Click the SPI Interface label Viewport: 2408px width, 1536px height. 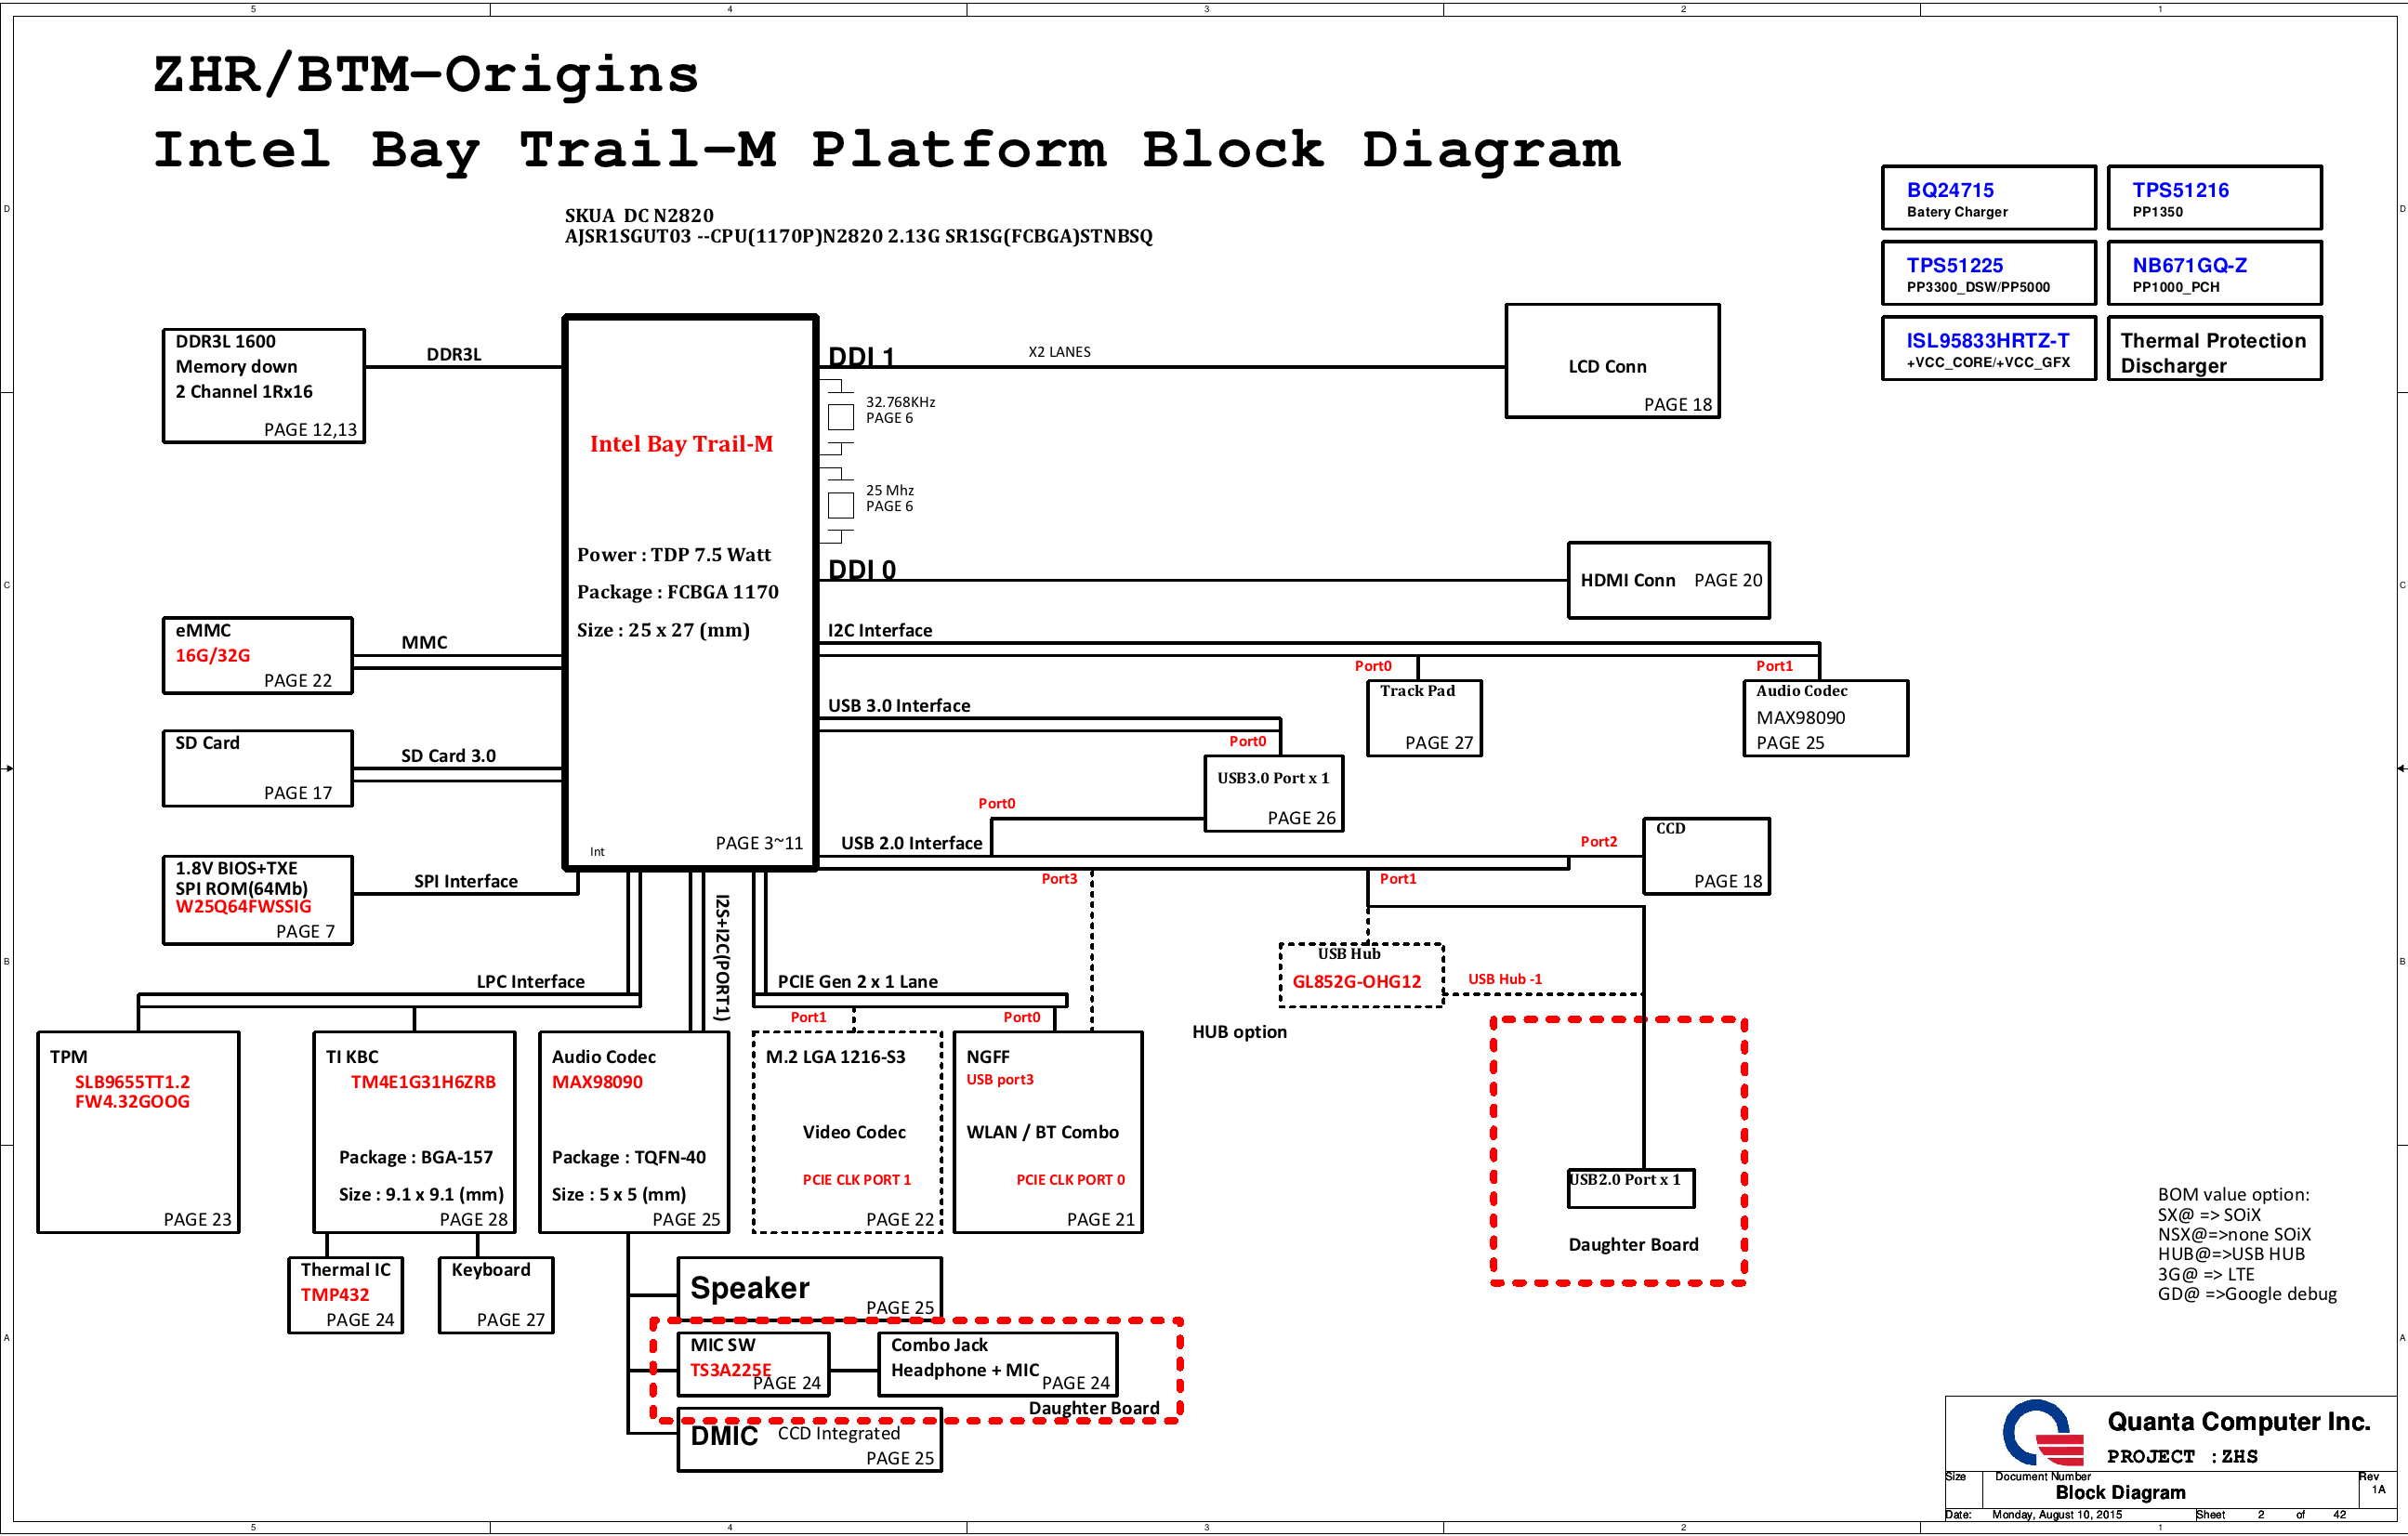(466, 881)
